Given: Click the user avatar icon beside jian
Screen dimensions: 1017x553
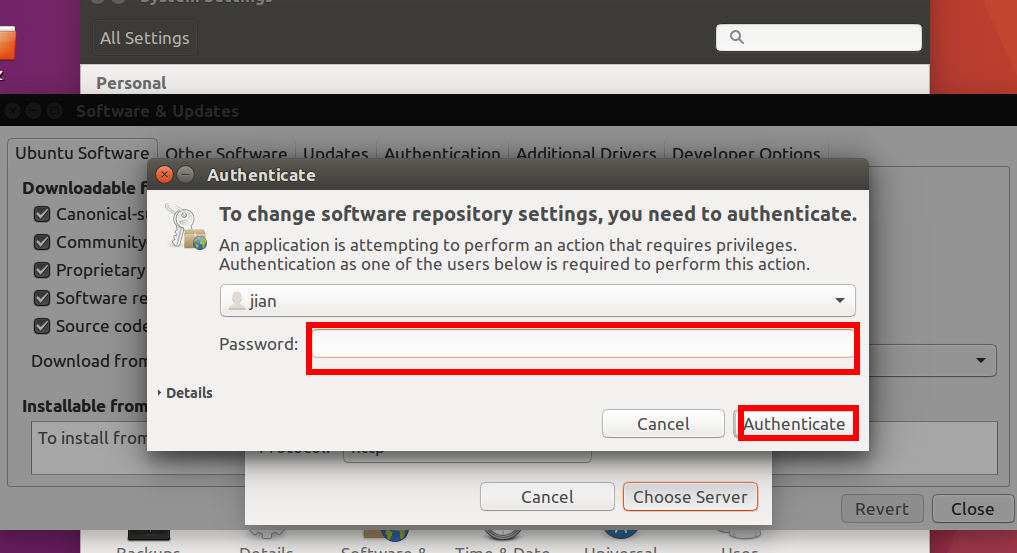Looking at the screenshot, I should pos(237,301).
